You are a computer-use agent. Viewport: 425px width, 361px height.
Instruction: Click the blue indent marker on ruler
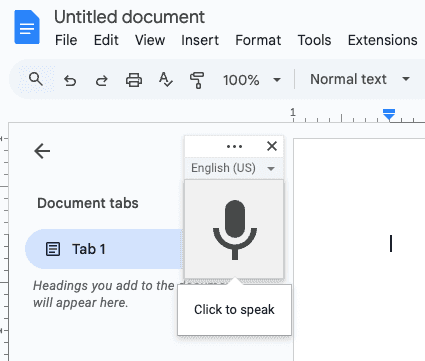[x=389, y=115]
